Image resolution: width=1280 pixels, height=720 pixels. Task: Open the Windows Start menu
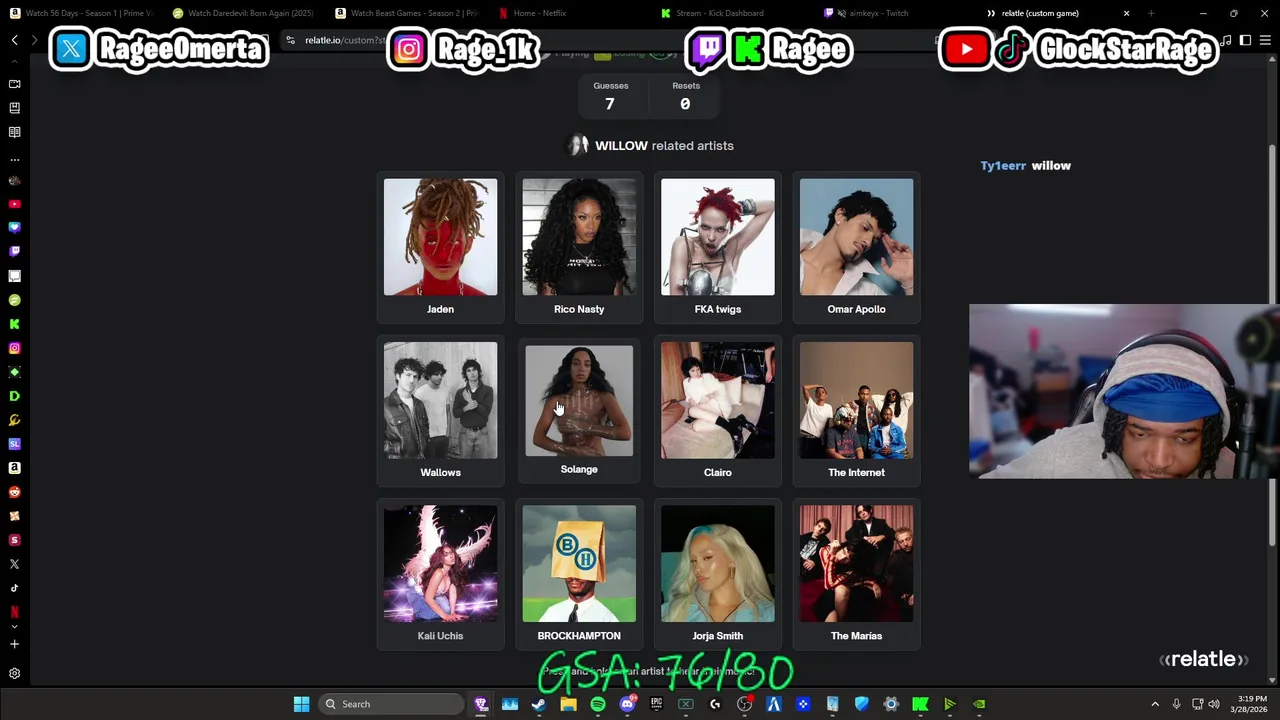pos(301,704)
